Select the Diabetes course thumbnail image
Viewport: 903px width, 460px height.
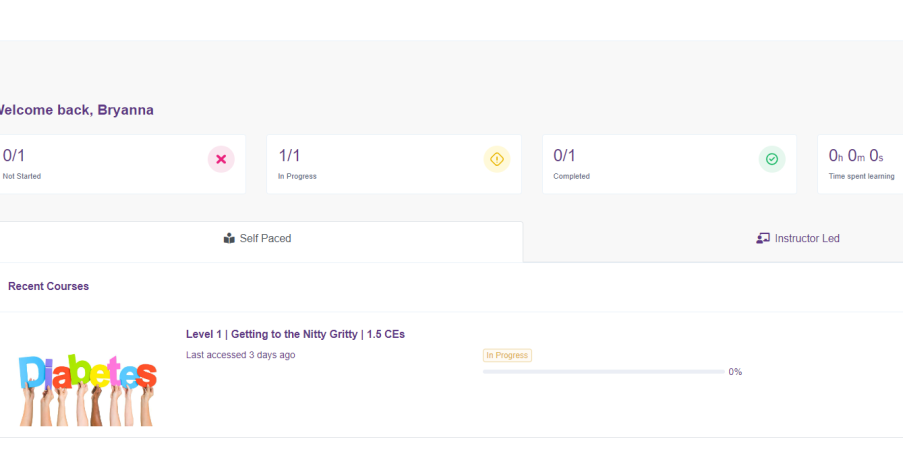[88, 388]
